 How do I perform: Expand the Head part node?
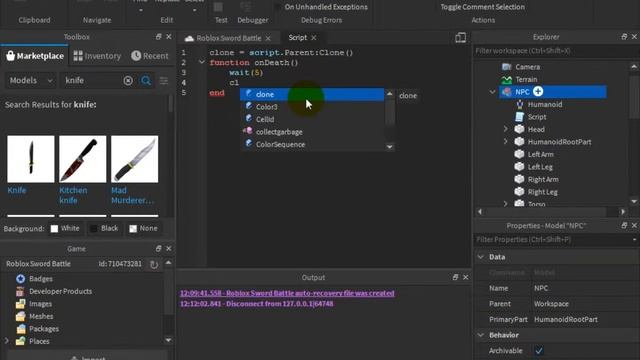pos(505,129)
